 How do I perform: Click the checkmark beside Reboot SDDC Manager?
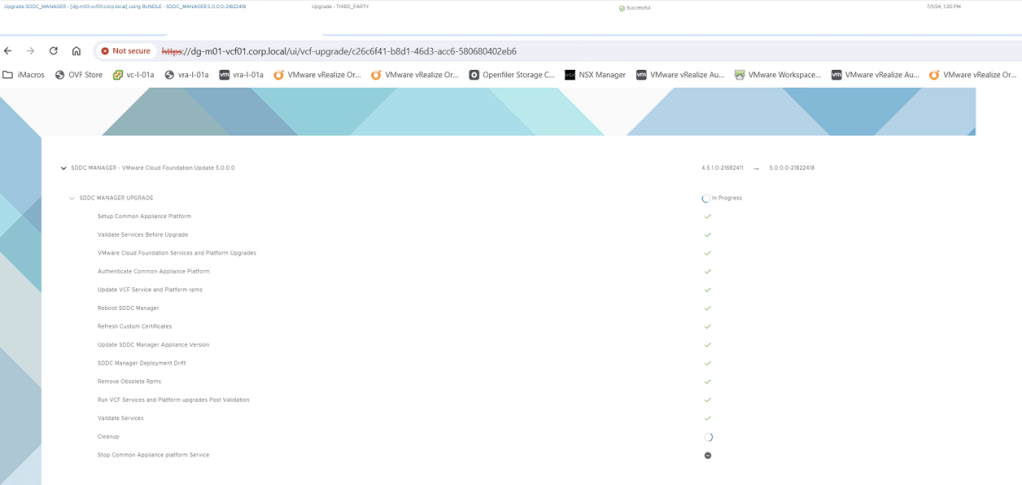point(708,308)
